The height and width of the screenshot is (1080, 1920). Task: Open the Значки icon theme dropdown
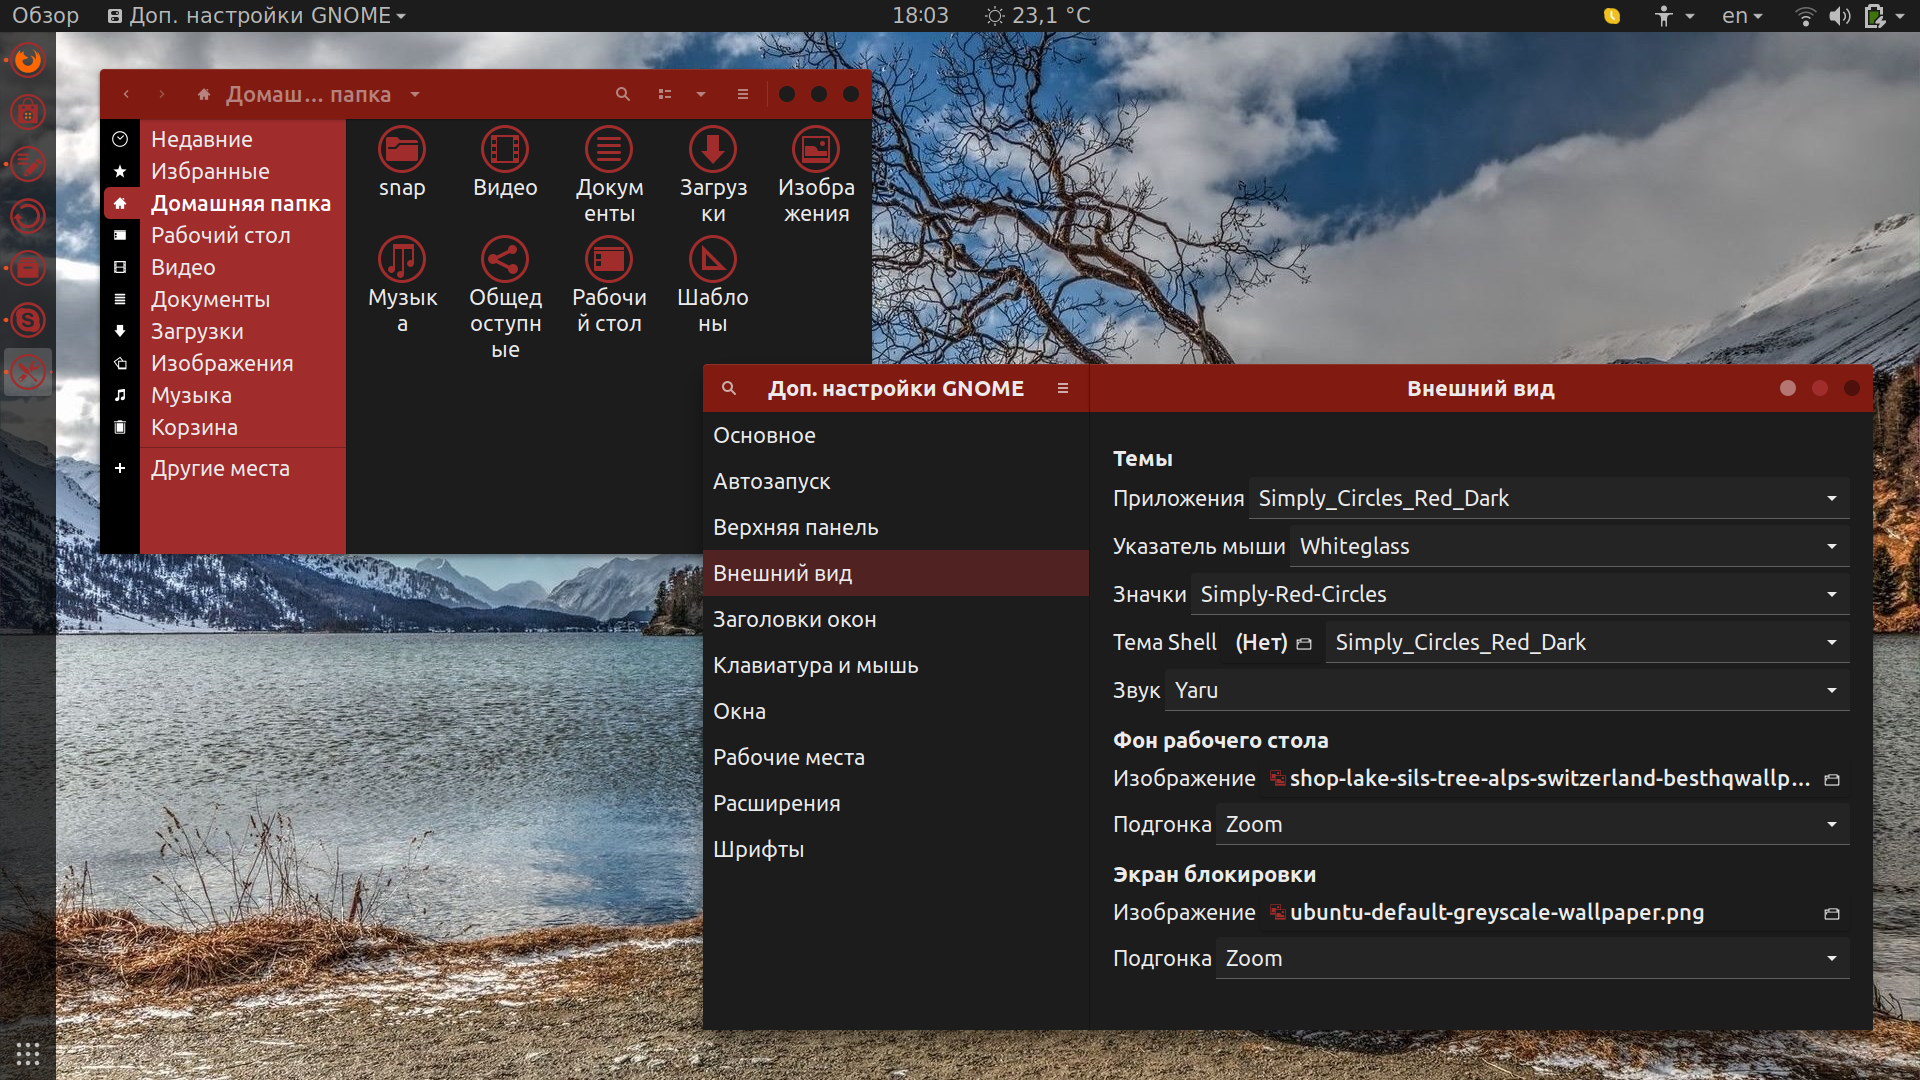[1520, 594]
